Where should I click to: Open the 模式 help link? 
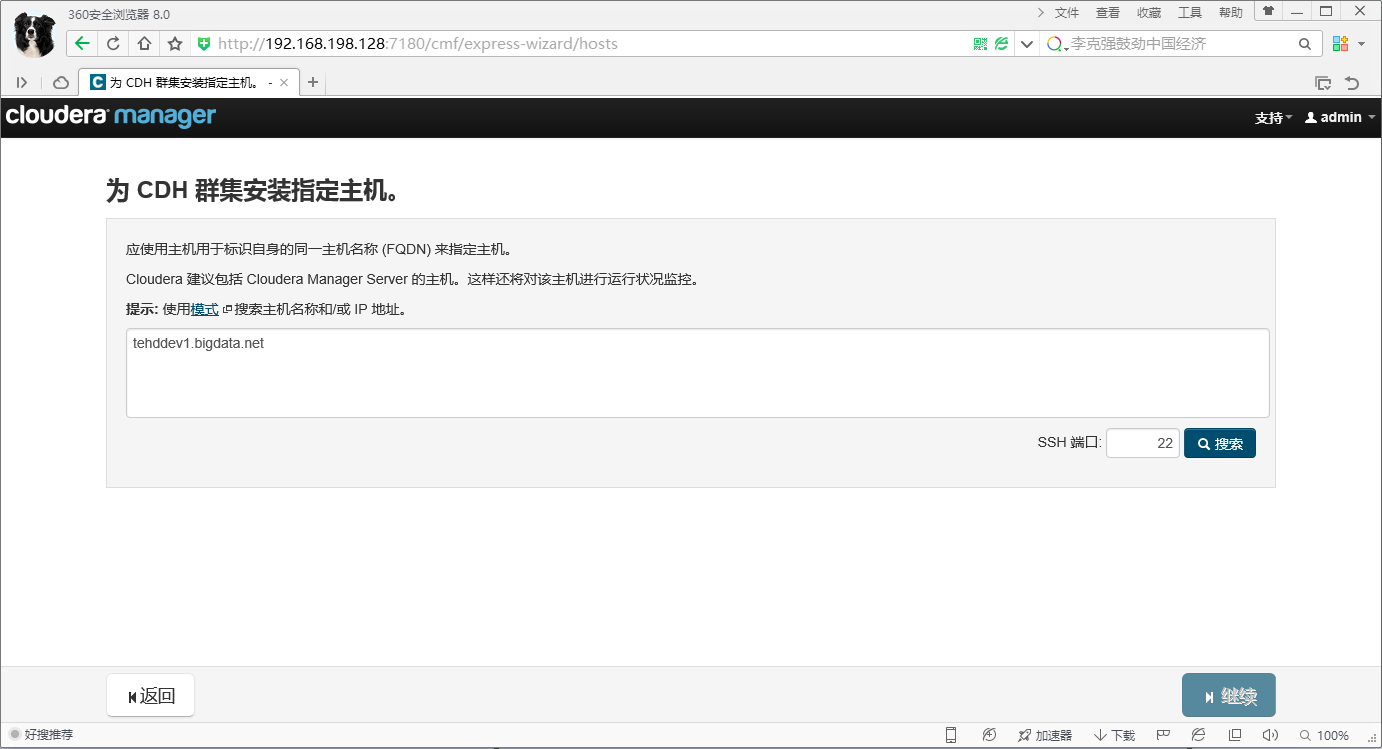[205, 309]
